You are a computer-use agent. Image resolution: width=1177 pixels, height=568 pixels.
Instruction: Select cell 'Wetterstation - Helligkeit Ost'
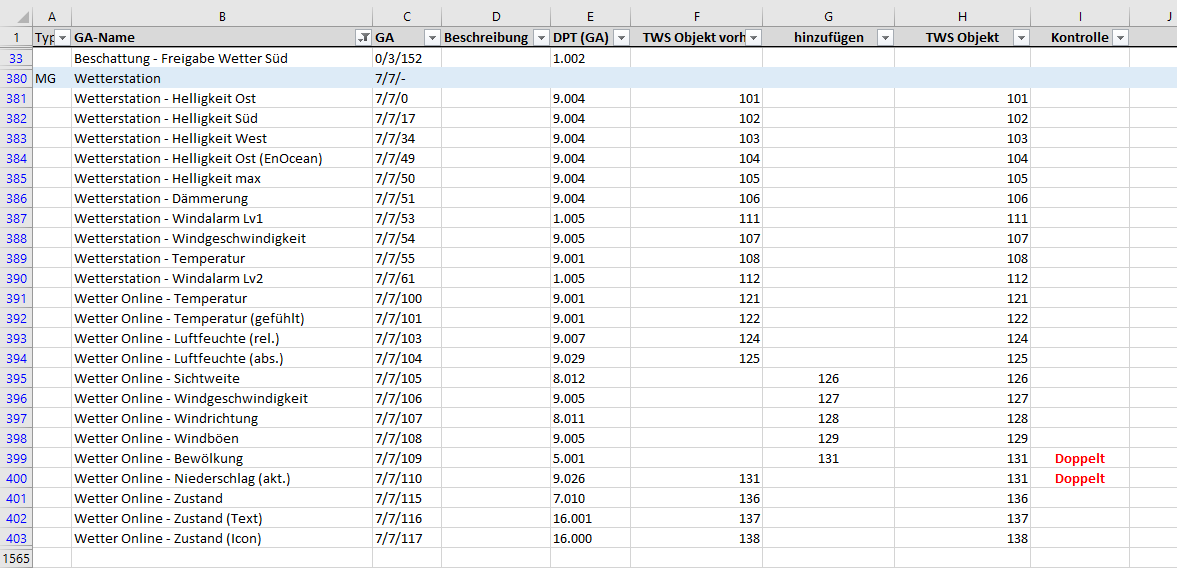click(x=222, y=98)
